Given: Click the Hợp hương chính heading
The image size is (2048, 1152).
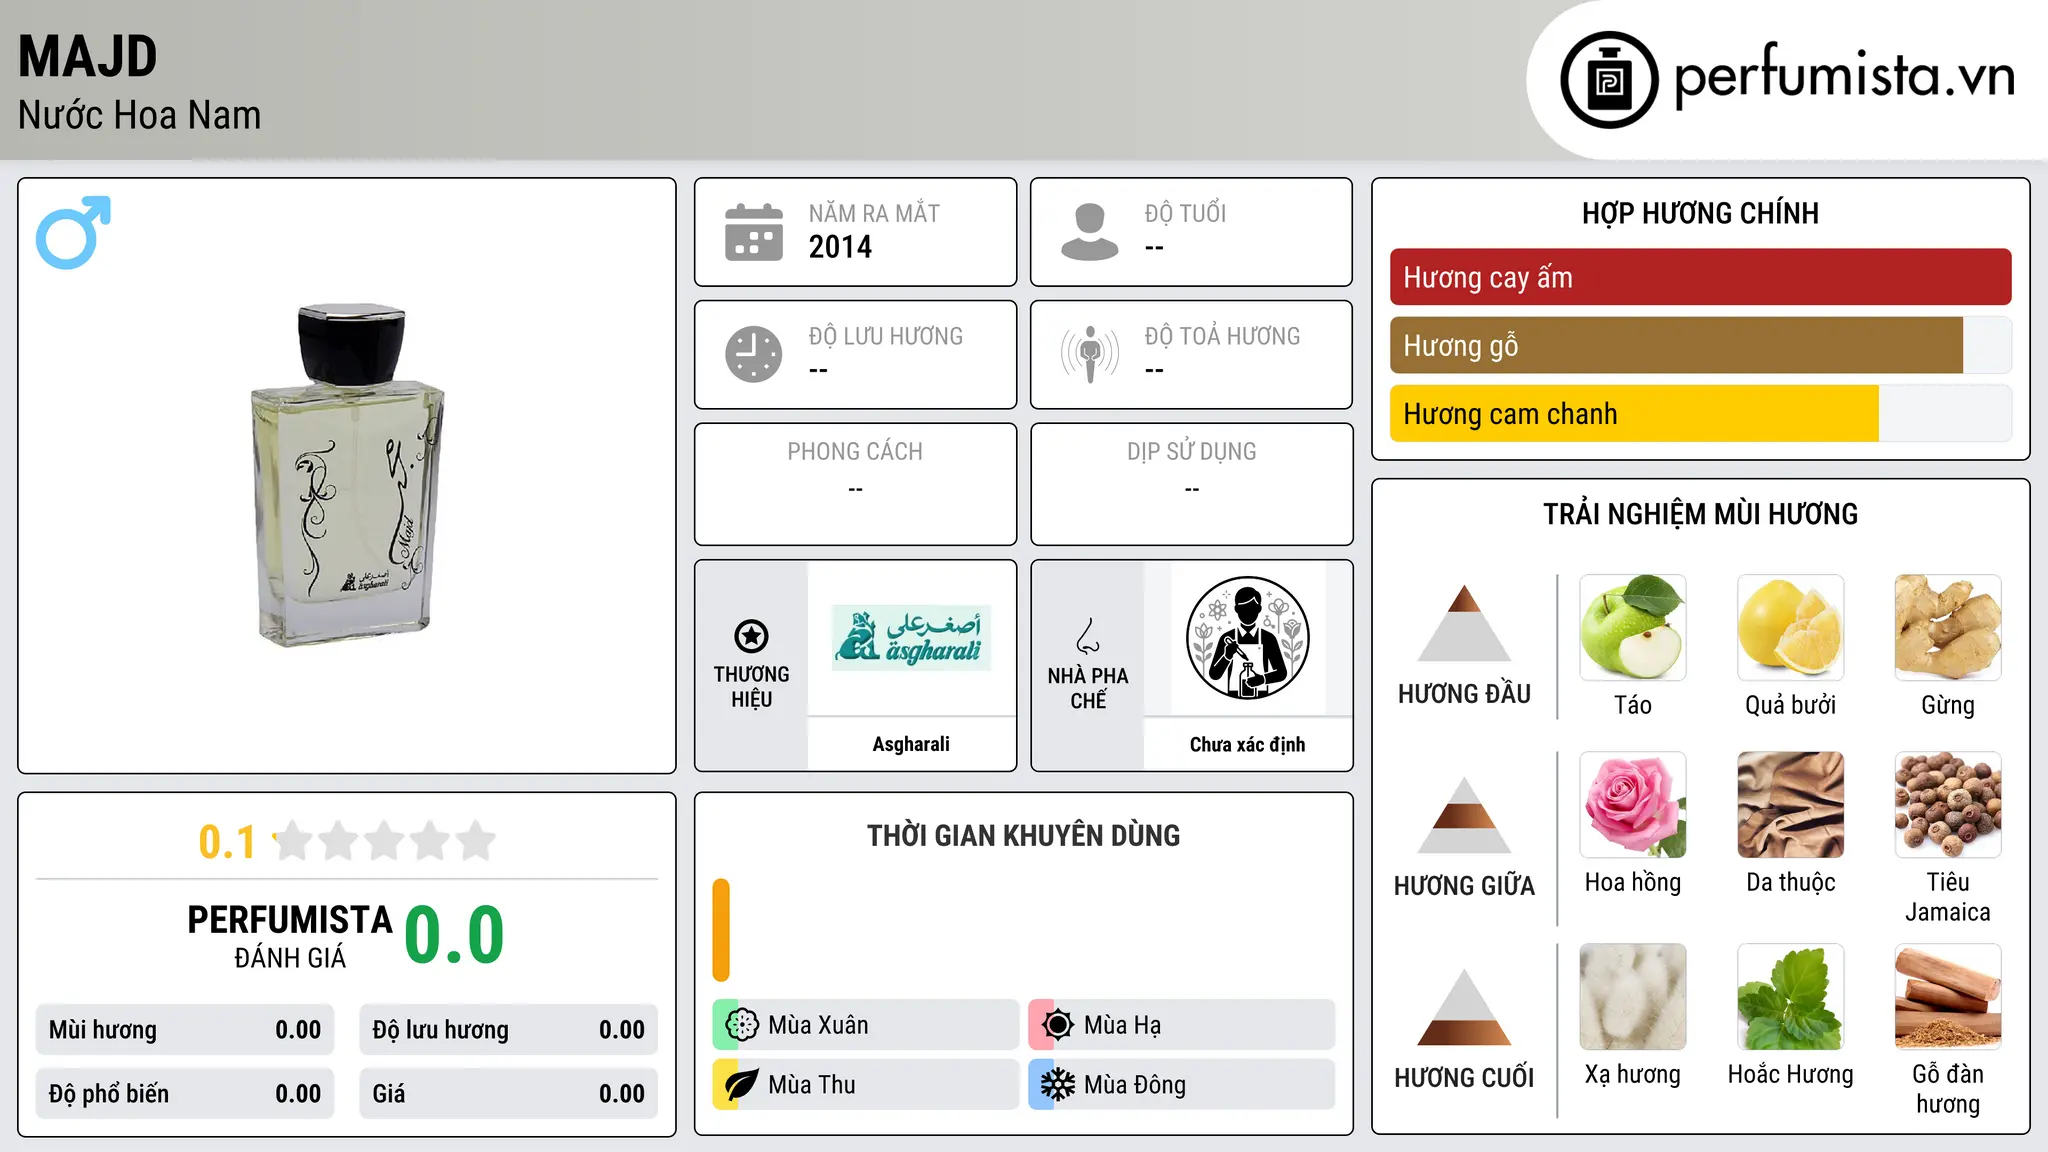Looking at the screenshot, I should 1700,213.
